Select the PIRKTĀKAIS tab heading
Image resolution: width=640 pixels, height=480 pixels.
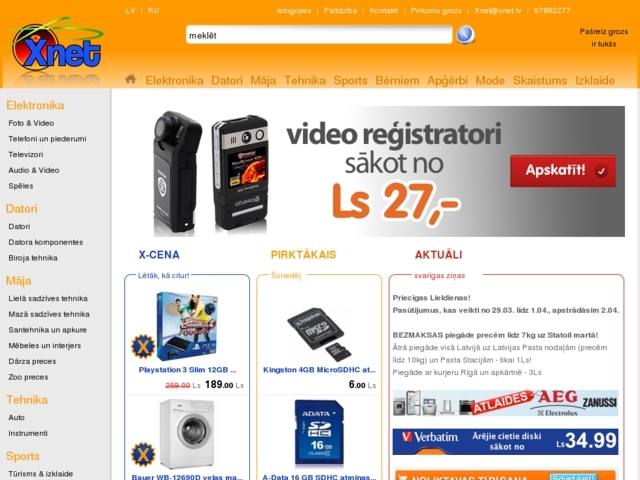303,255
